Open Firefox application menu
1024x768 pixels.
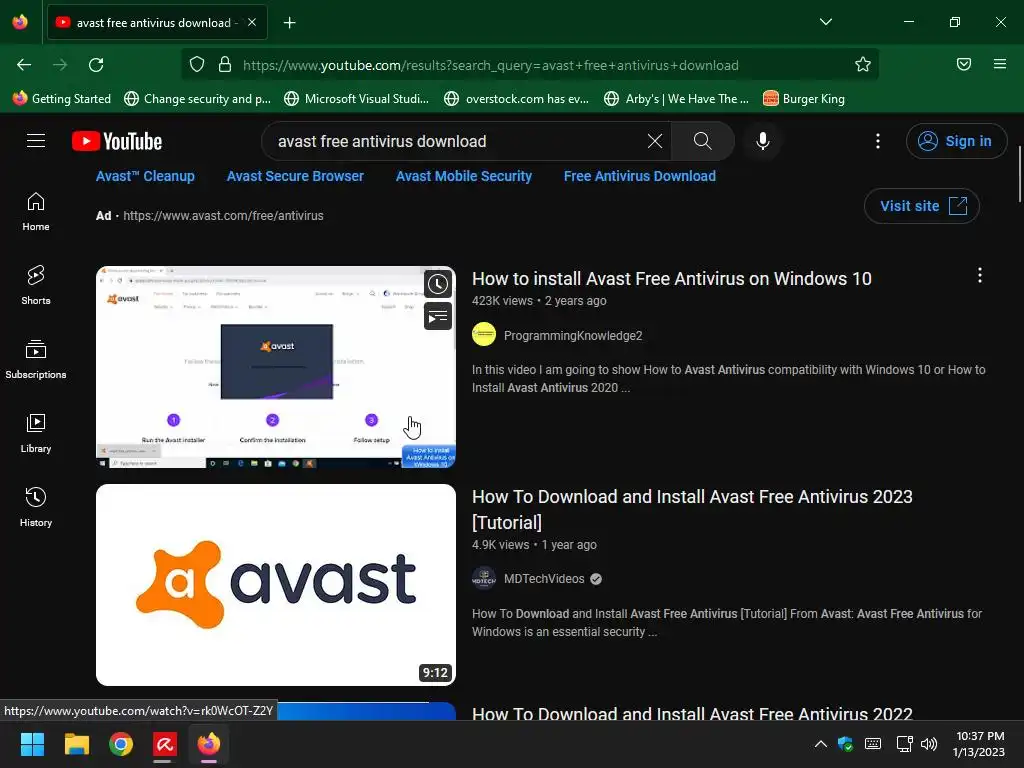pos(1000,64)
